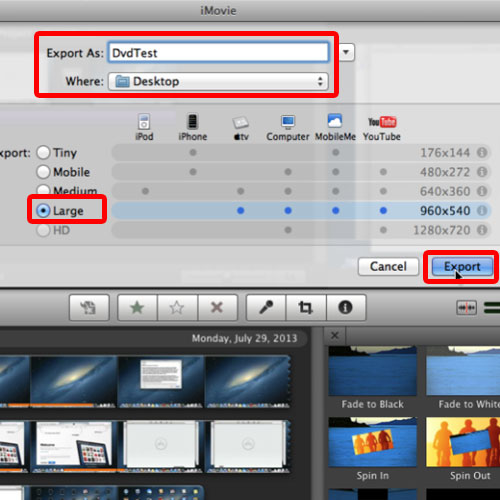Click info icon next to 960x540
The image size is (500, 500).
pyautogui.click(x=482, y=211)
